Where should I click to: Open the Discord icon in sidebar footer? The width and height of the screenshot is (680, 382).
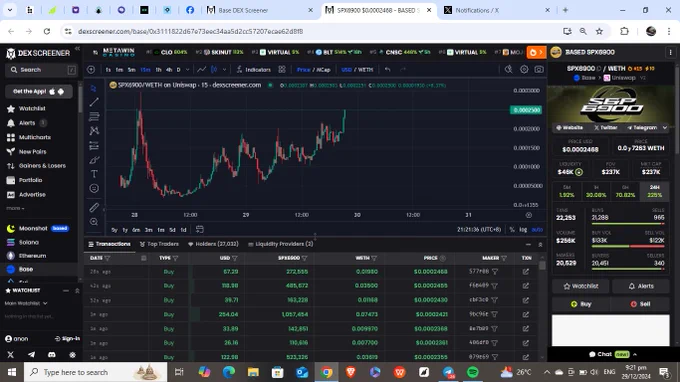pyautogui.click(x=52, y=355)
